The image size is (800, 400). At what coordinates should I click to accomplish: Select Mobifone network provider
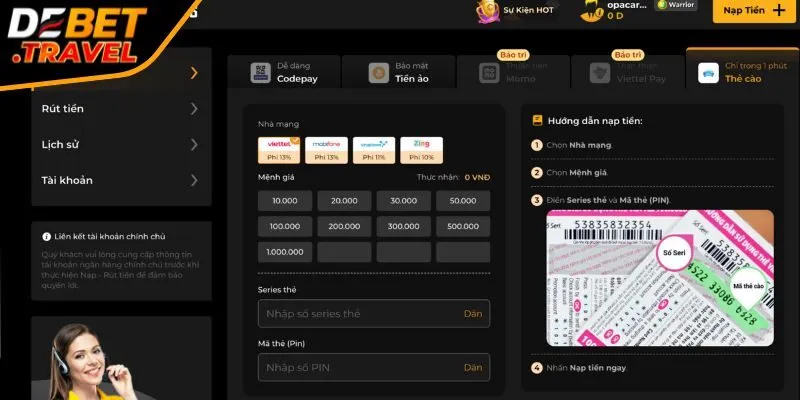[326, 150]
